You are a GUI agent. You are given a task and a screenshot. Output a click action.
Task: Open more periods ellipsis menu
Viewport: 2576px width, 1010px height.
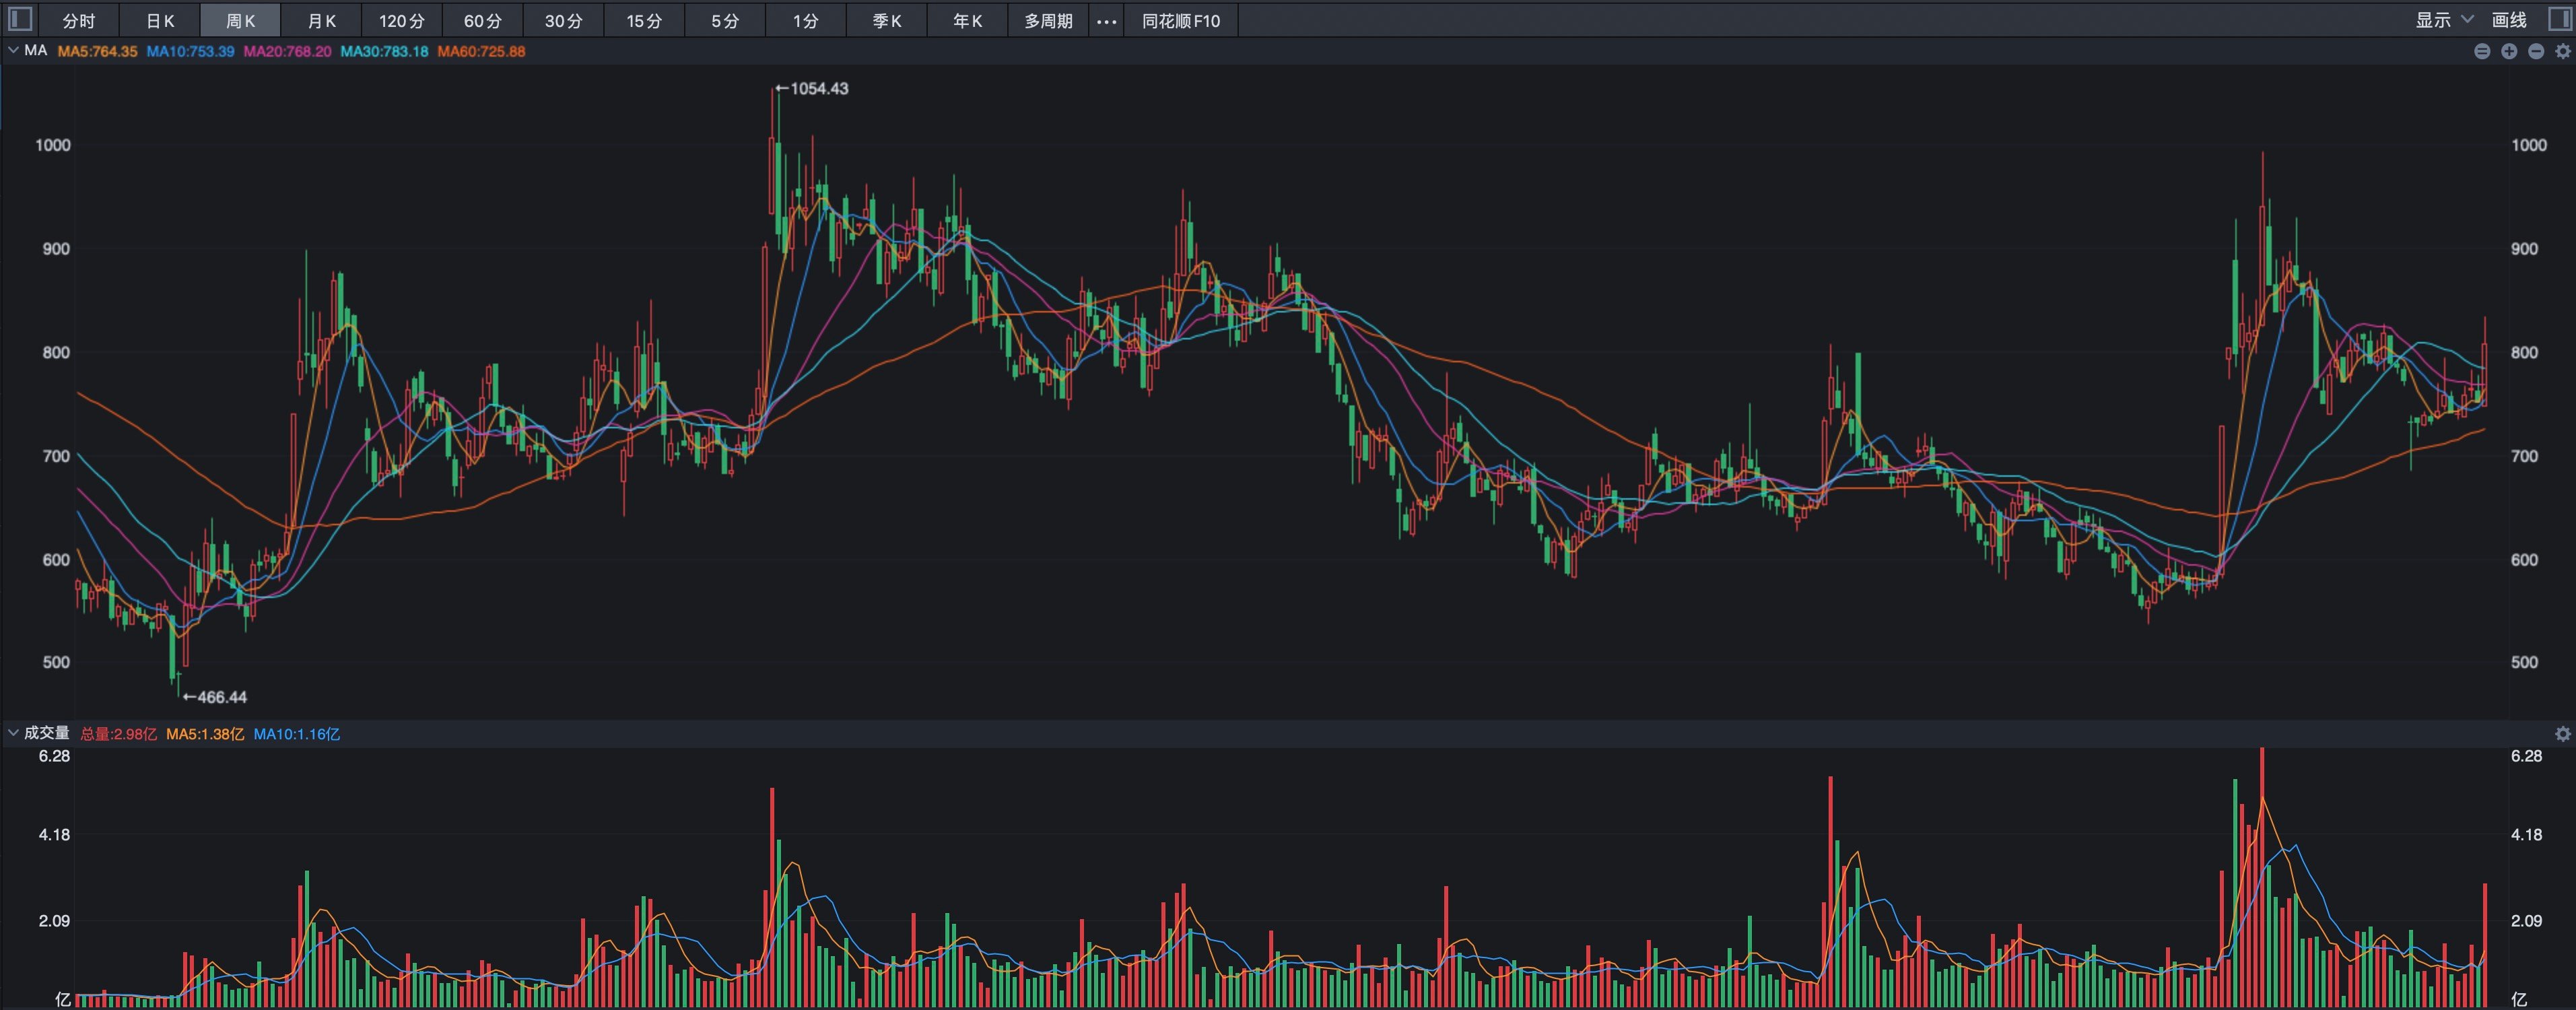(x=1107, y=21)
